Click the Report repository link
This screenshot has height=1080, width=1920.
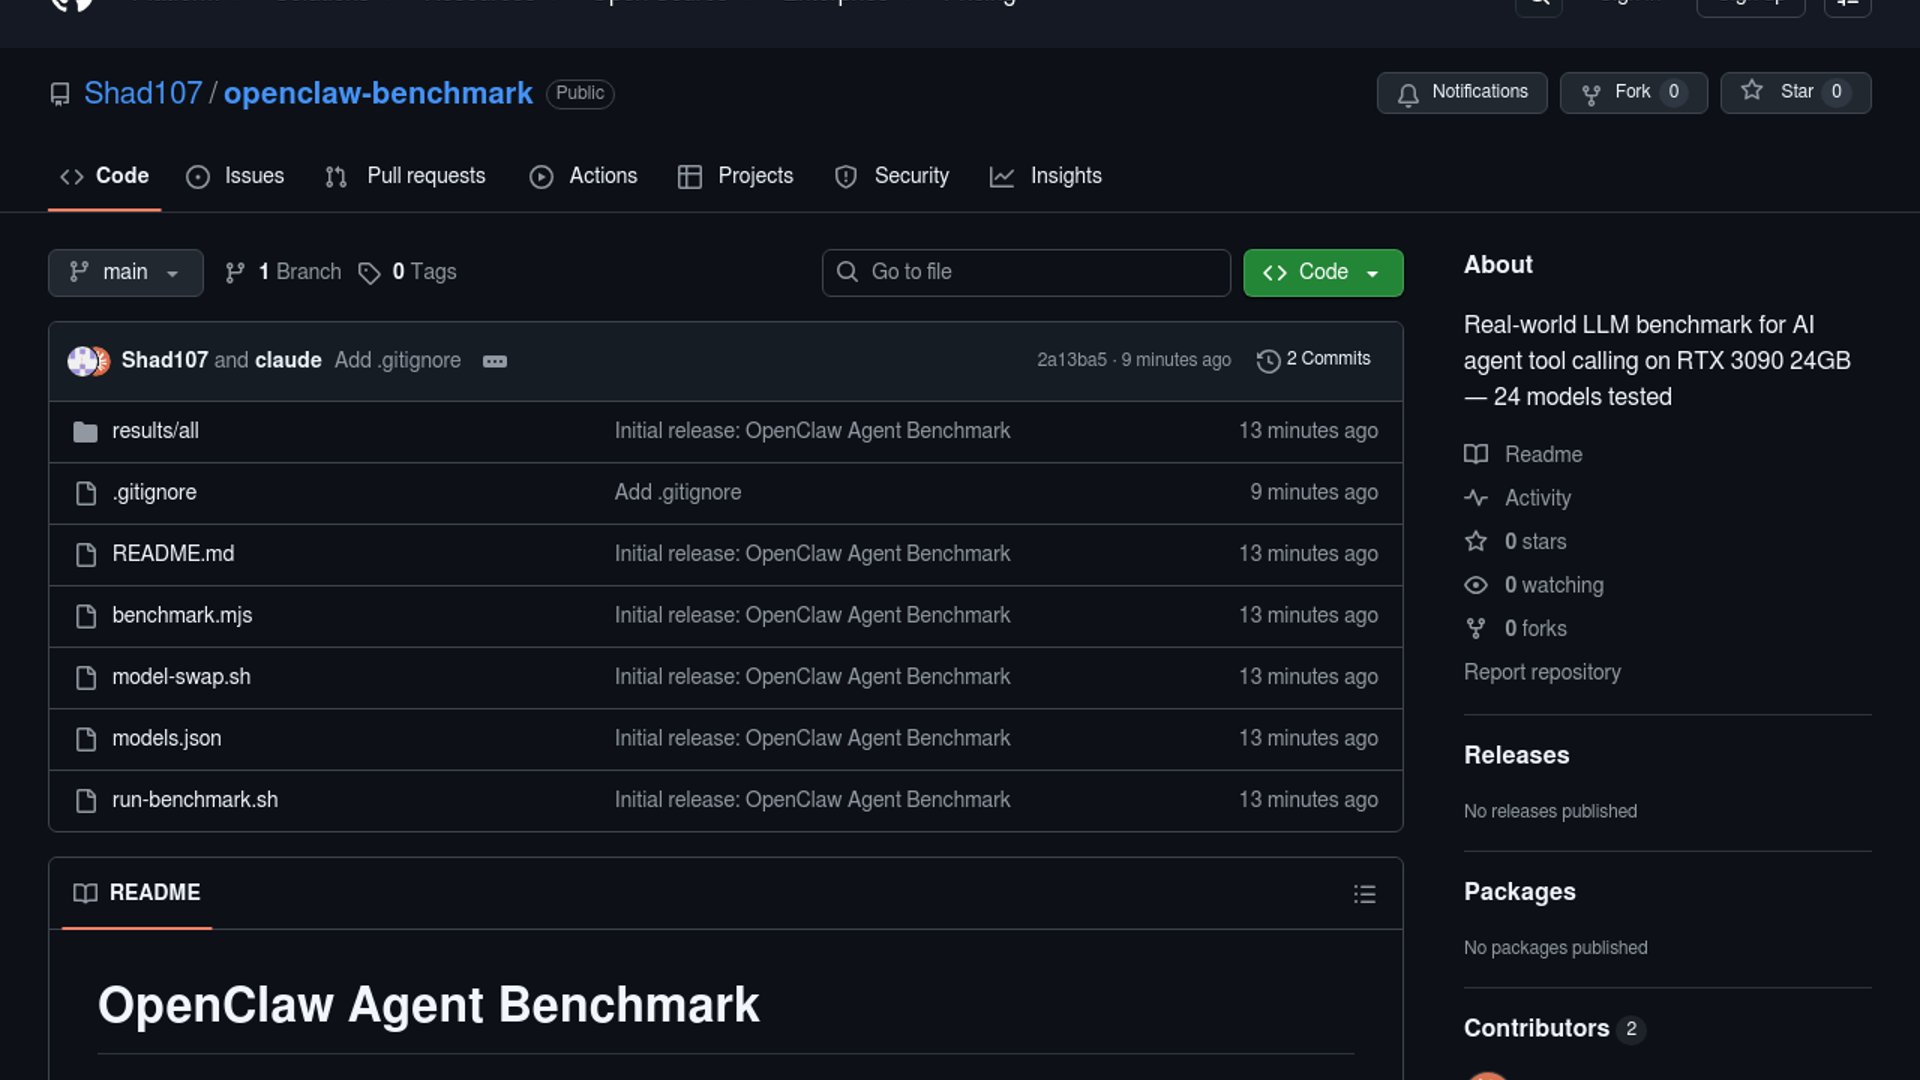(1541, 672)
